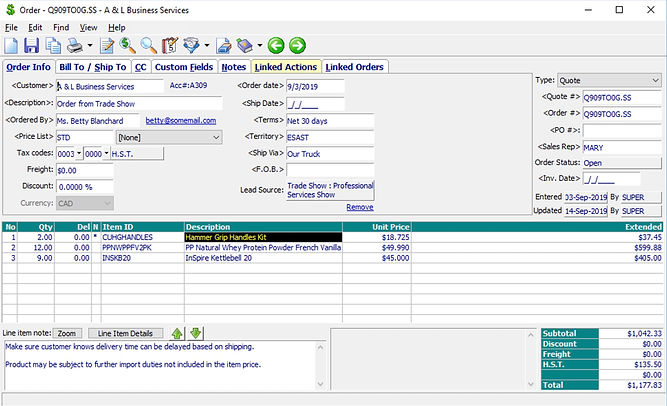Open the File menu

pyautogui.click(x=11, y=28)
